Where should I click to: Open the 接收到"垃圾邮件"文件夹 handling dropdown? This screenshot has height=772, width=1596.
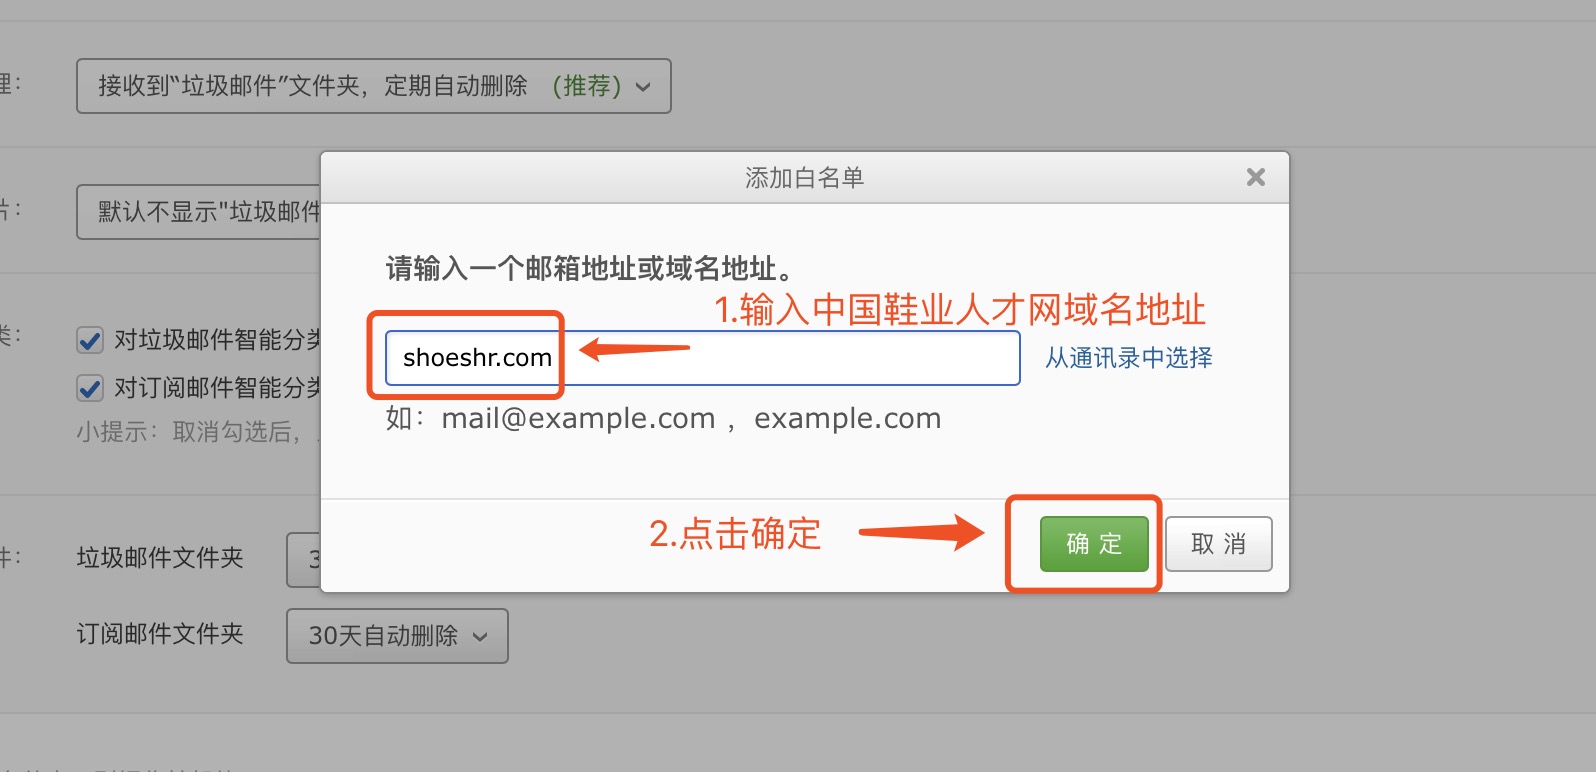click(374, 86)
